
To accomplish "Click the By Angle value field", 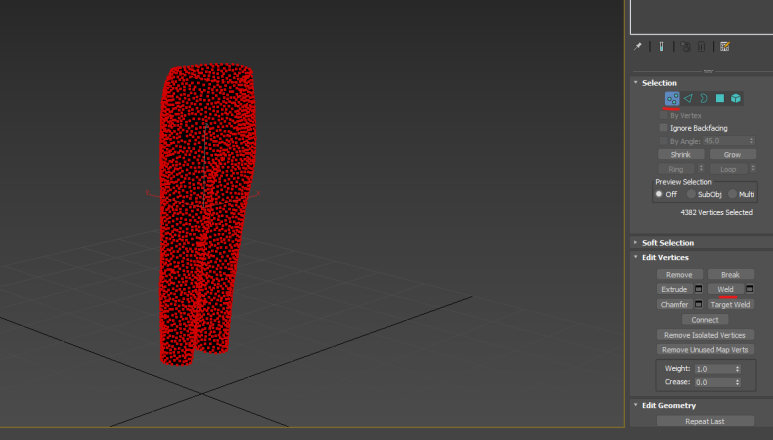I will (x=726, y=141).
